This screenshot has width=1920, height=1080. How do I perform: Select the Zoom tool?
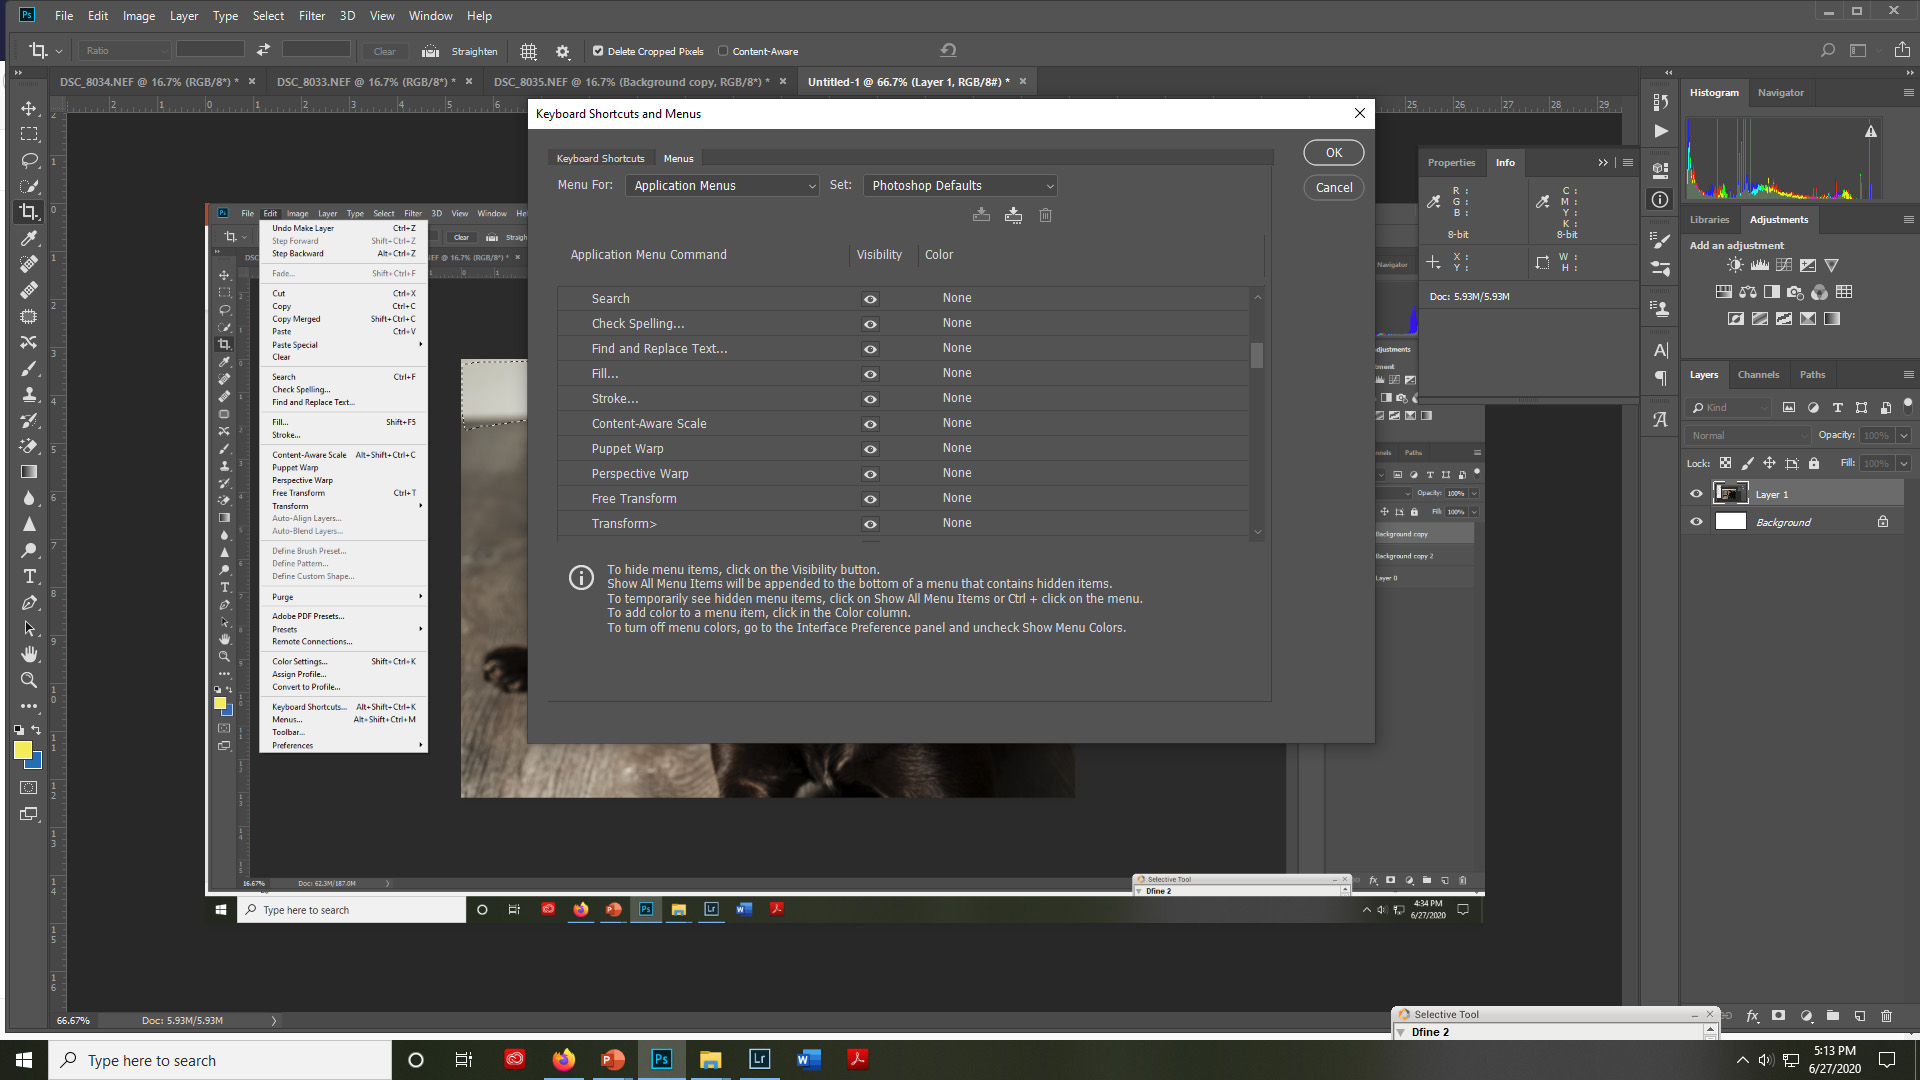click(x=29, y=680)
